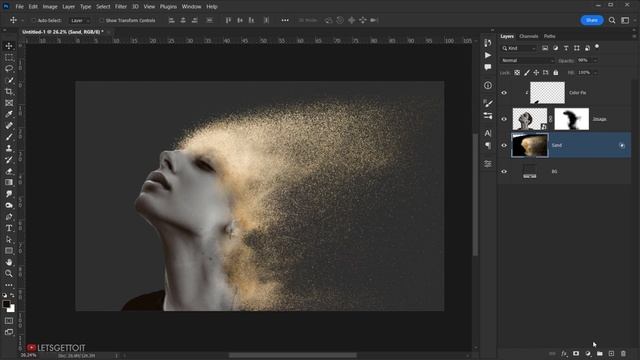Create a new adjustment layer icon
This screenshot has height=360, width=640.
(x=587, y=353)
